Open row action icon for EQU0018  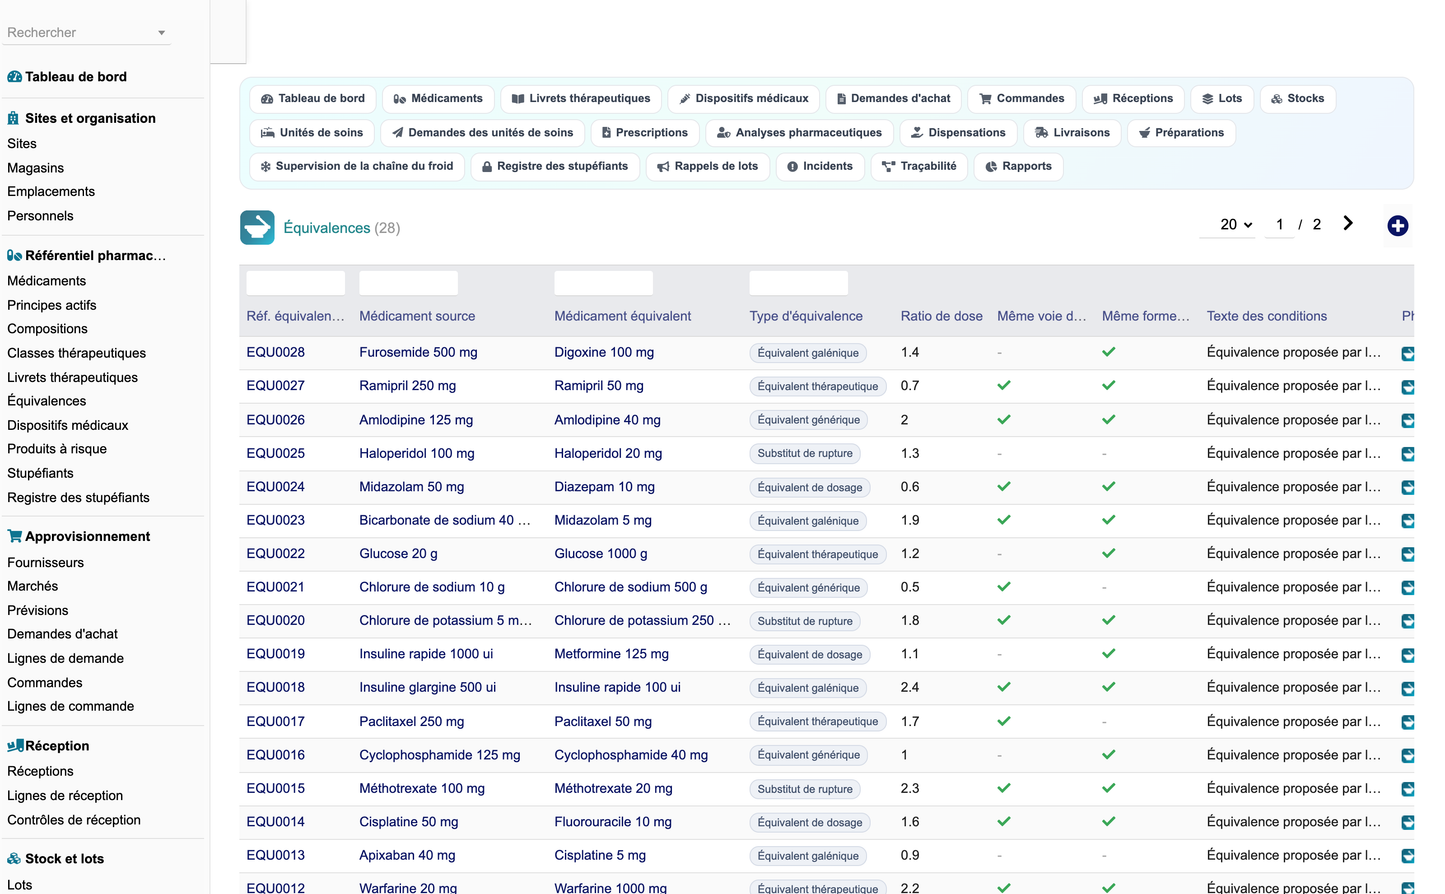(1408, 688)
